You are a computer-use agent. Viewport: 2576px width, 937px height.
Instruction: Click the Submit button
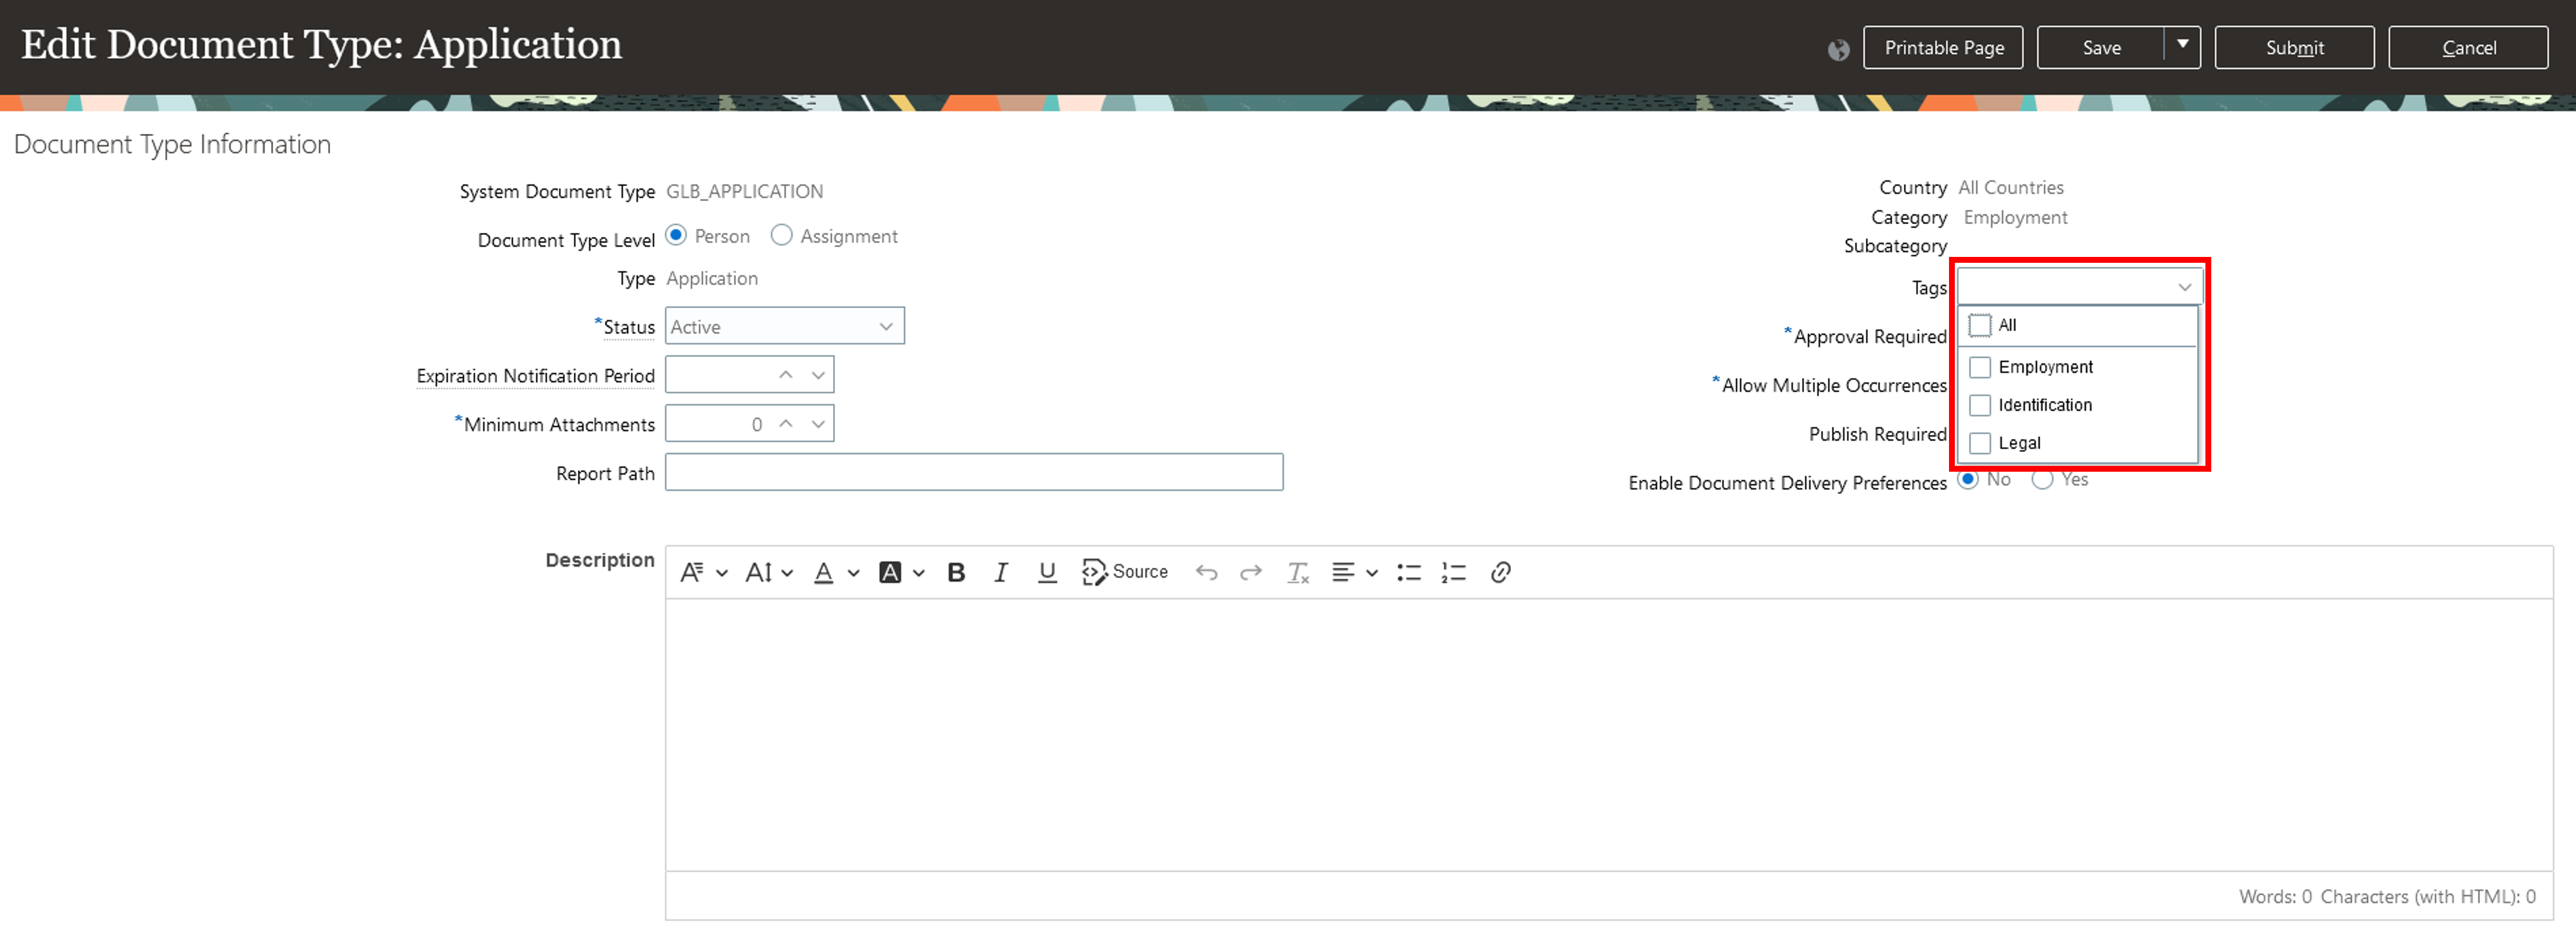click(2293, 47)
